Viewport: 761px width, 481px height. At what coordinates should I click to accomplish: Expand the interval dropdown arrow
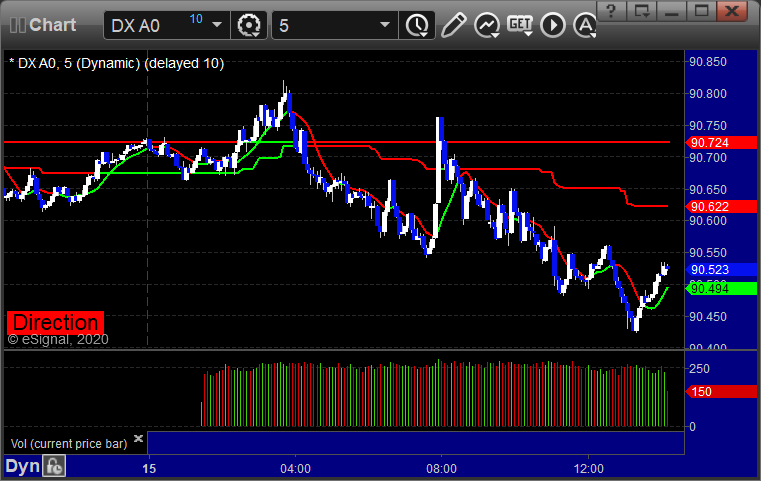tap(385, 25)
